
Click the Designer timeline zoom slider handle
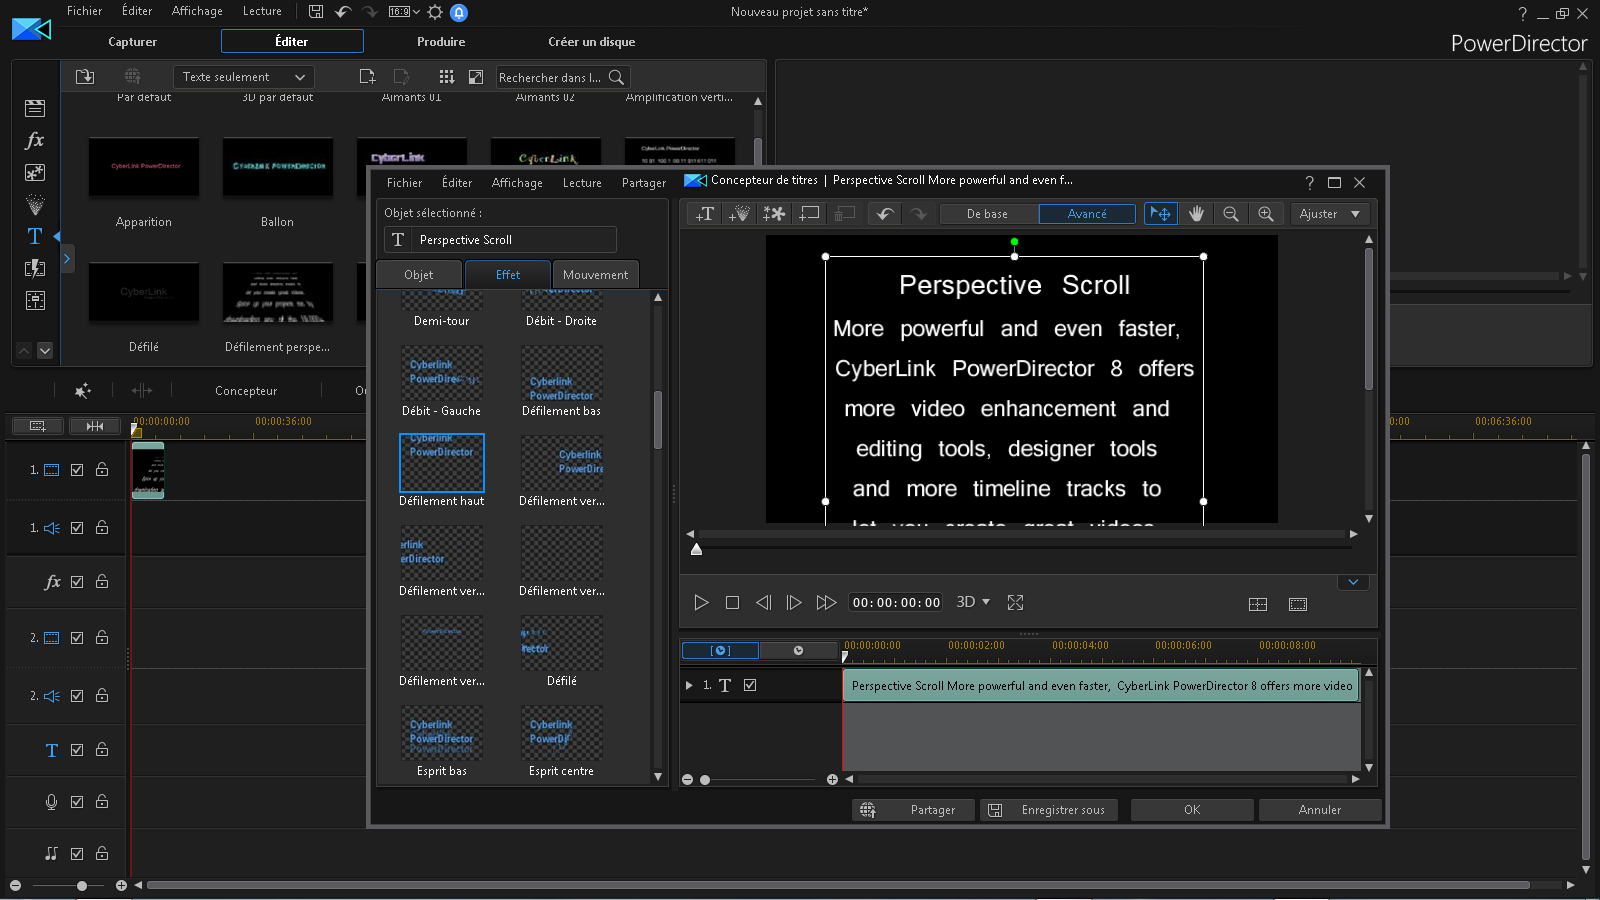705,780
